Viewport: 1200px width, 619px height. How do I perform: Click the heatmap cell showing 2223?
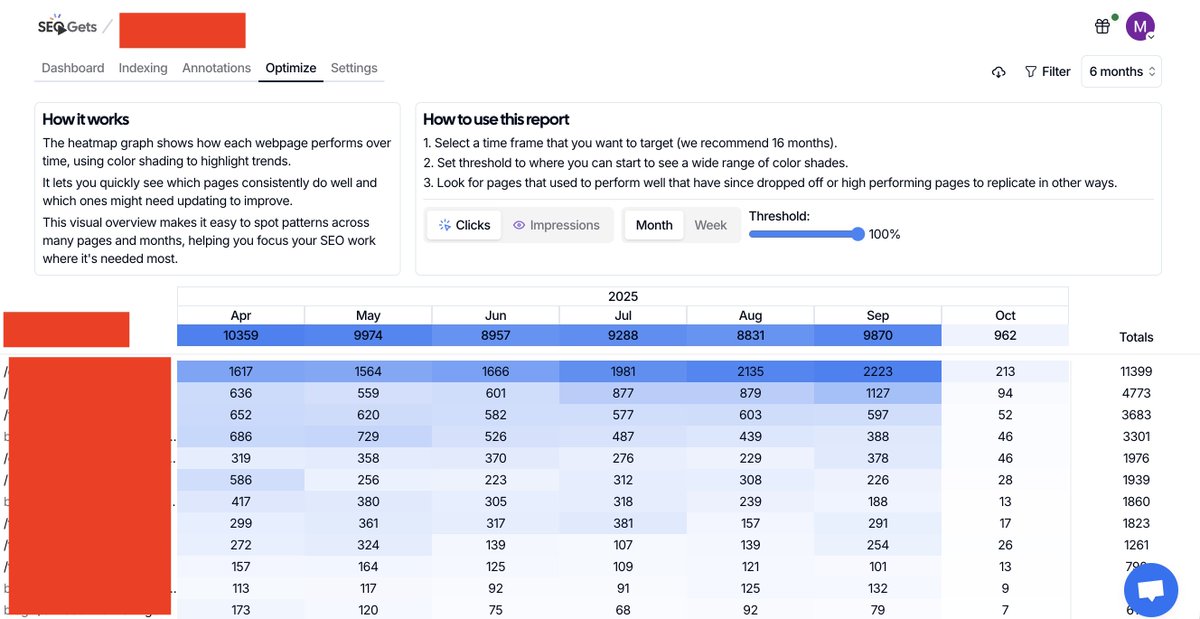[x=878, y=371]
